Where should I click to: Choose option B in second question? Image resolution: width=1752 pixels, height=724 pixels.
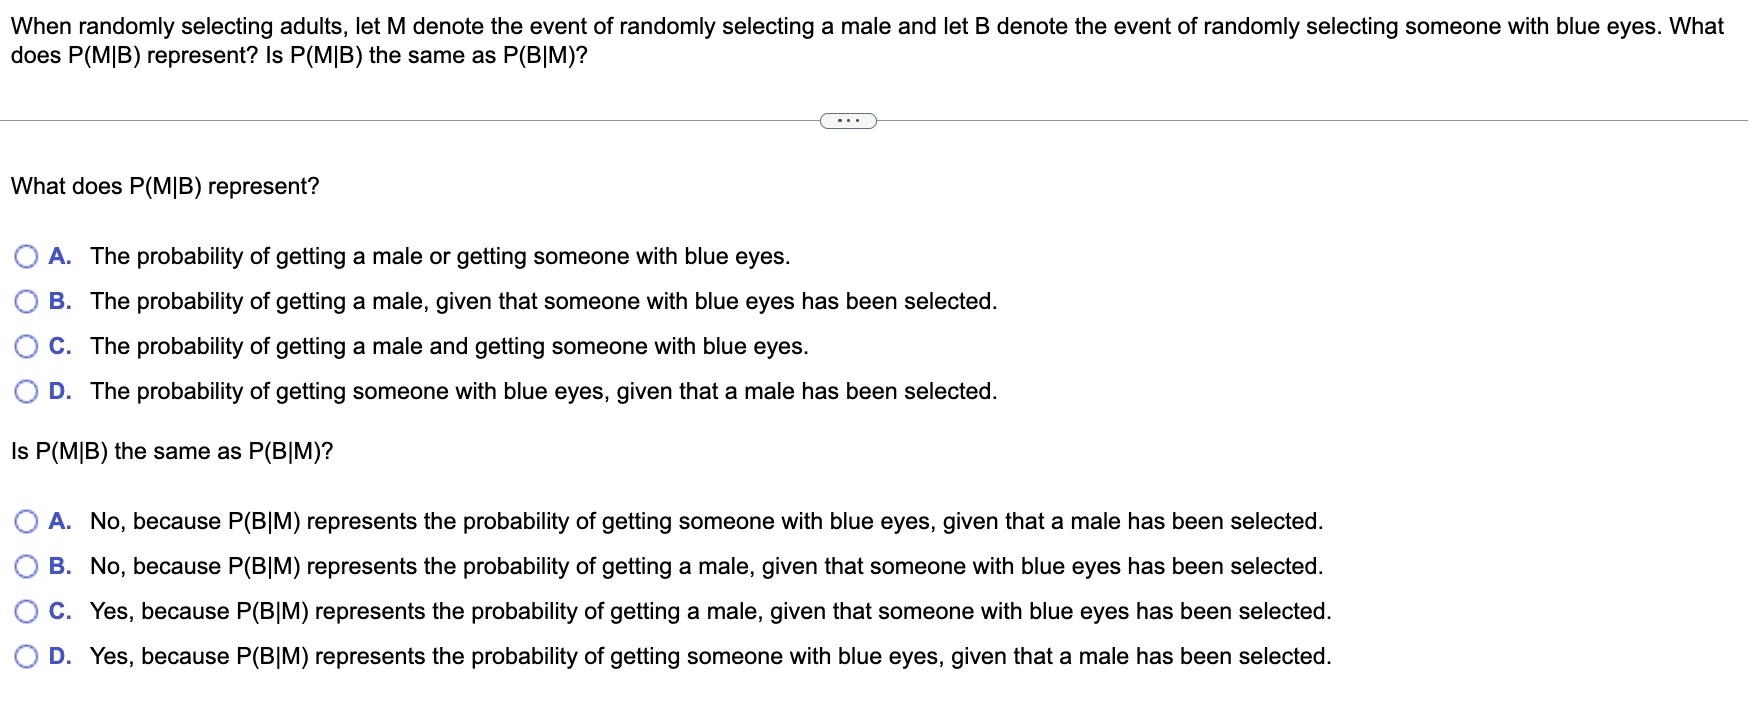25,566
